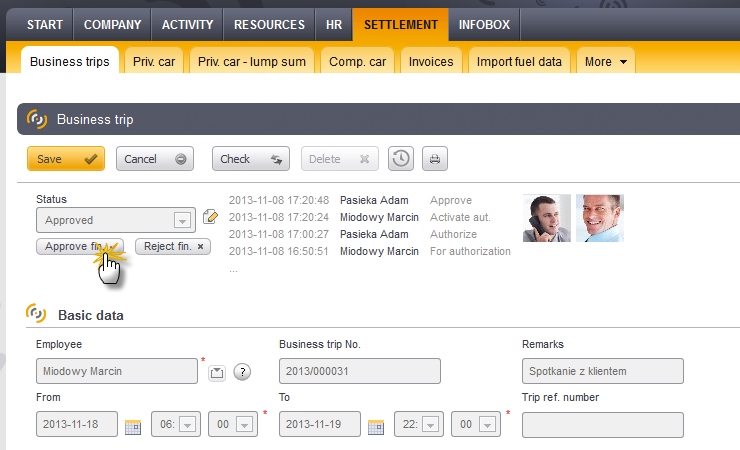Open the To date calendar picker
This screenshot has width=740, height=450.
[376, 426]
